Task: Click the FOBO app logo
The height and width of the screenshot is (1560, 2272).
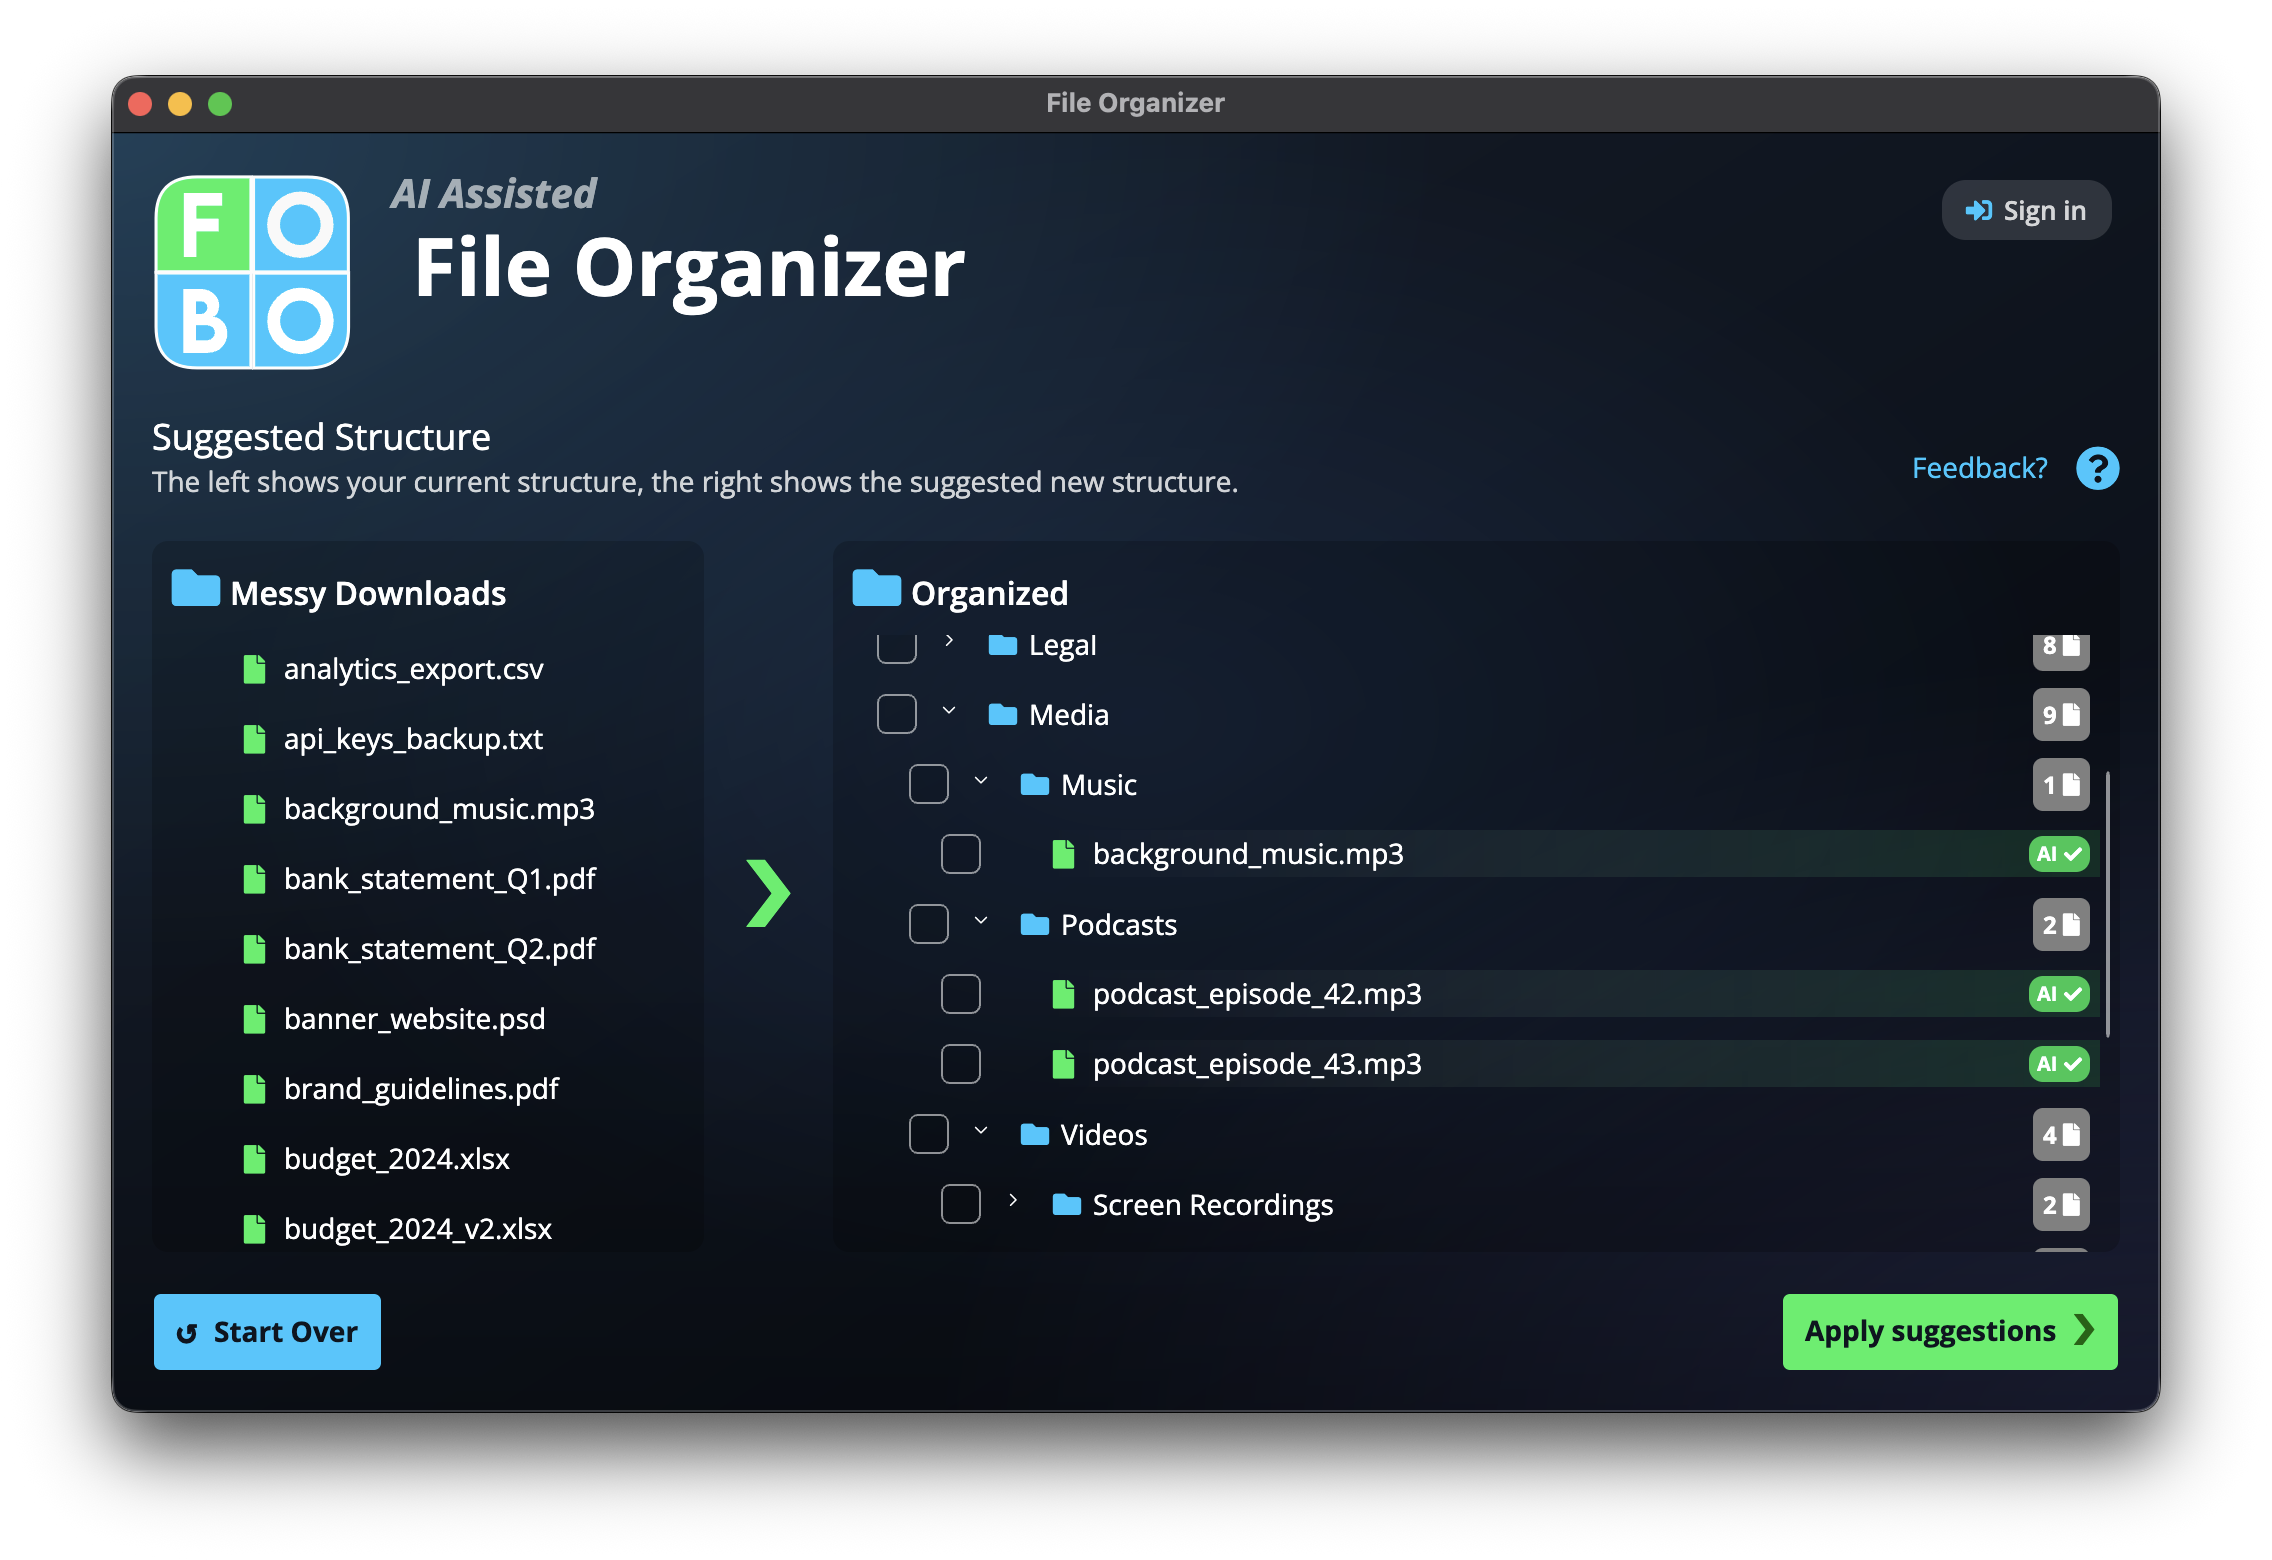Action: tap(252, 272)
